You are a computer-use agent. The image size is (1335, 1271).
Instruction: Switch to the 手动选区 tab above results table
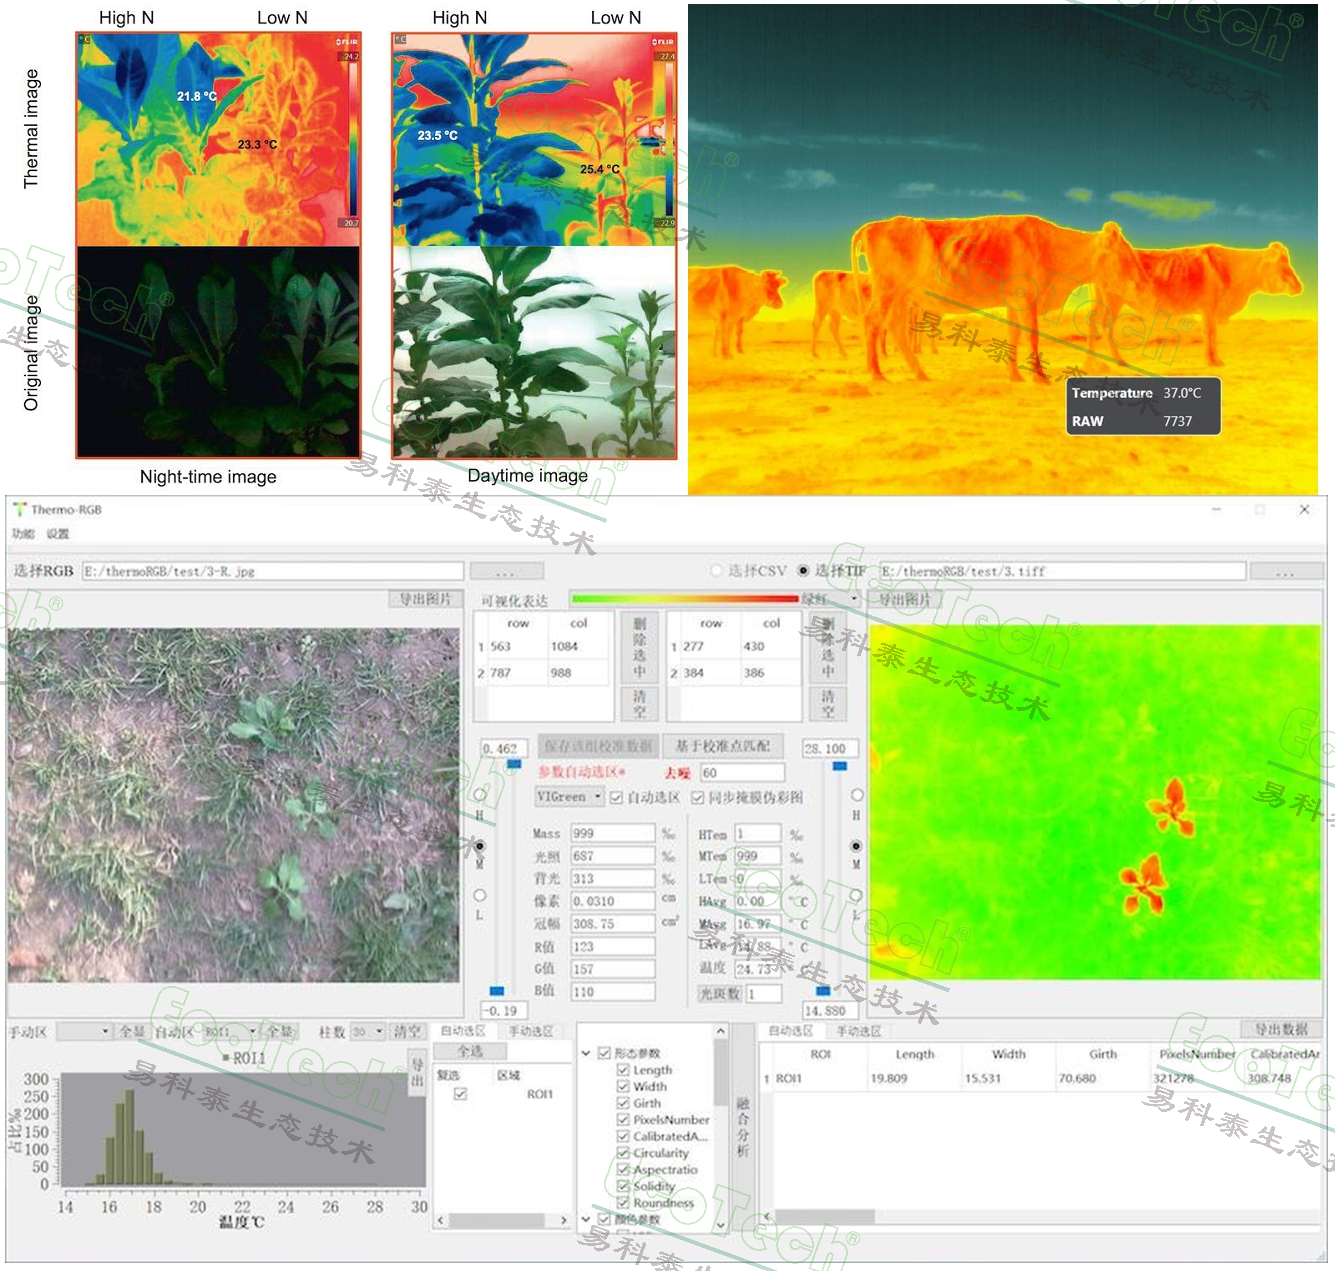[858, 1031]
